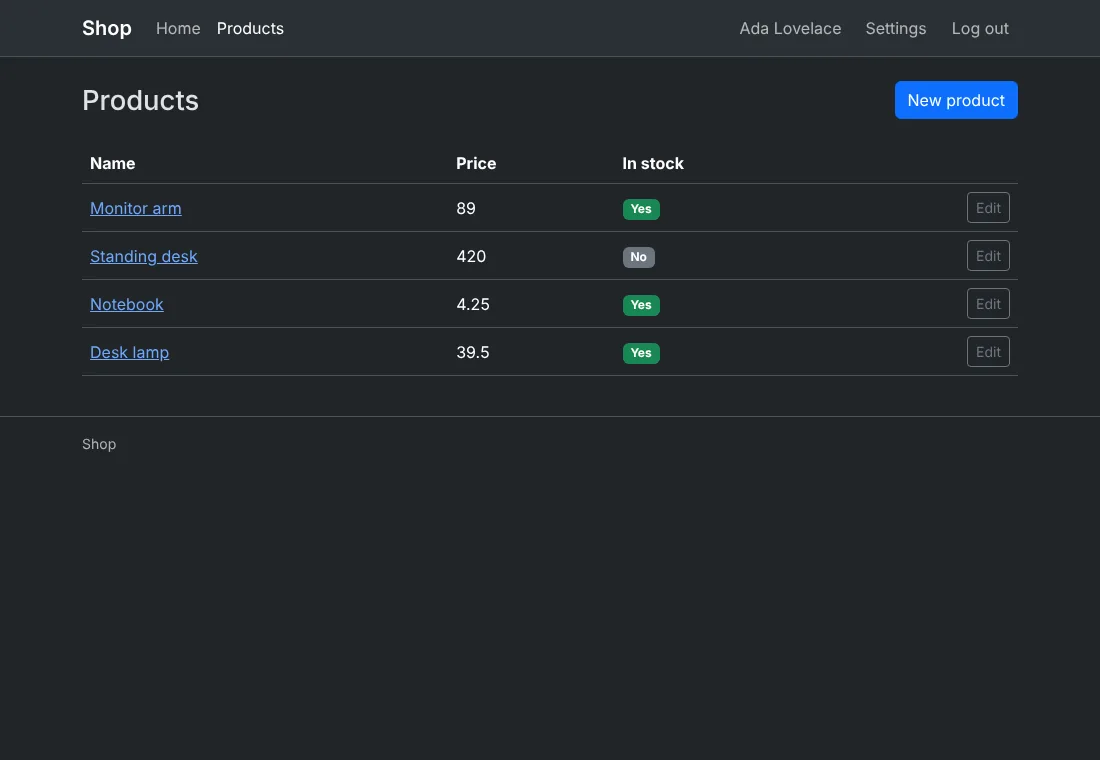Screen dimensions: 1100x760
Task: Click the No badge for Standing desk
Action: point(638,257)
